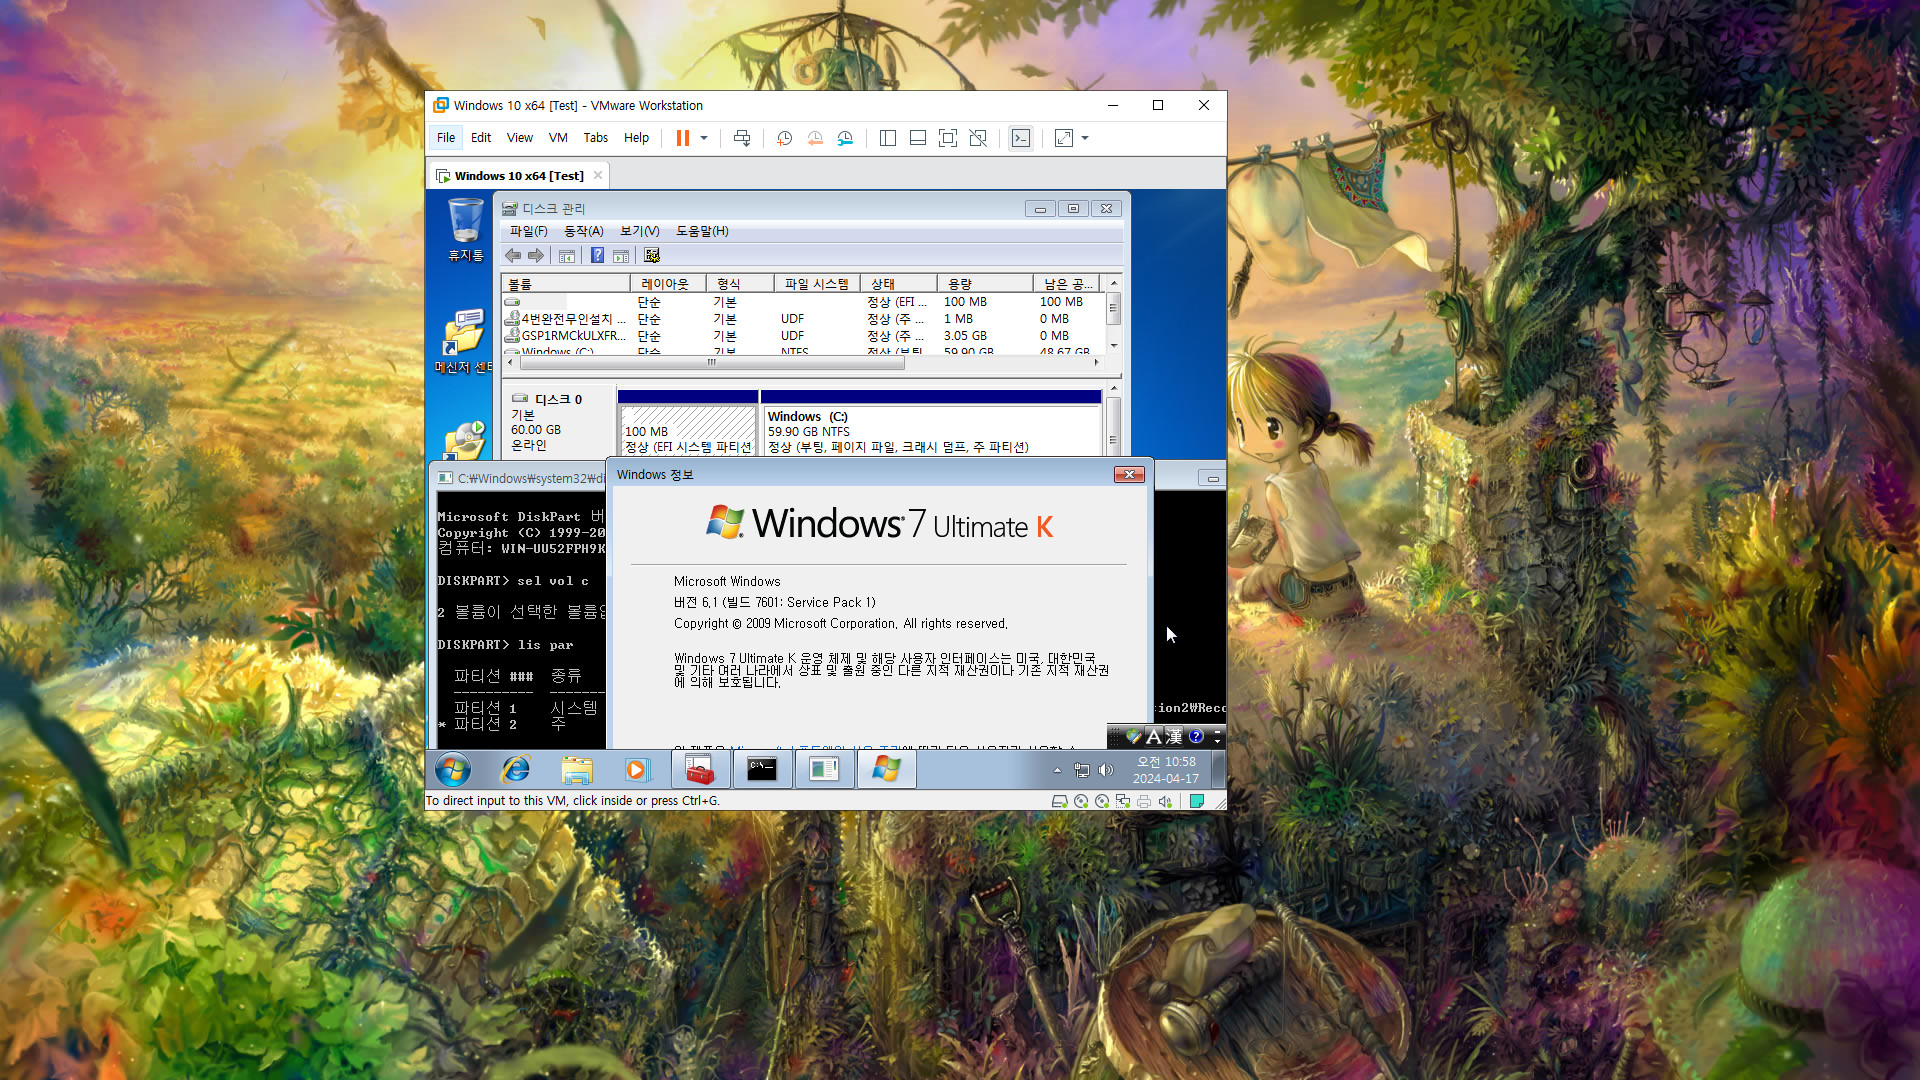The width and height of the screenshot is (1920, 1080).
Task: Click show/hide console tree icon in Disk Management
Action: 567,256
